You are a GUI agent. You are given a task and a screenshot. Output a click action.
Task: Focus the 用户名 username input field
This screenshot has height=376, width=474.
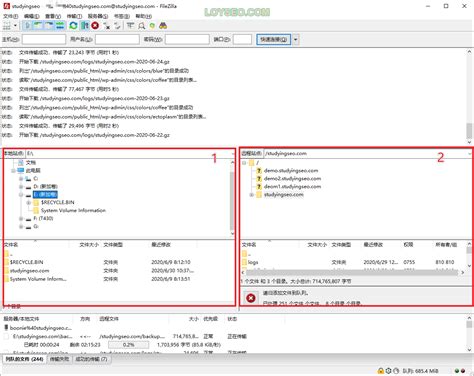click(x=117, y=39)
